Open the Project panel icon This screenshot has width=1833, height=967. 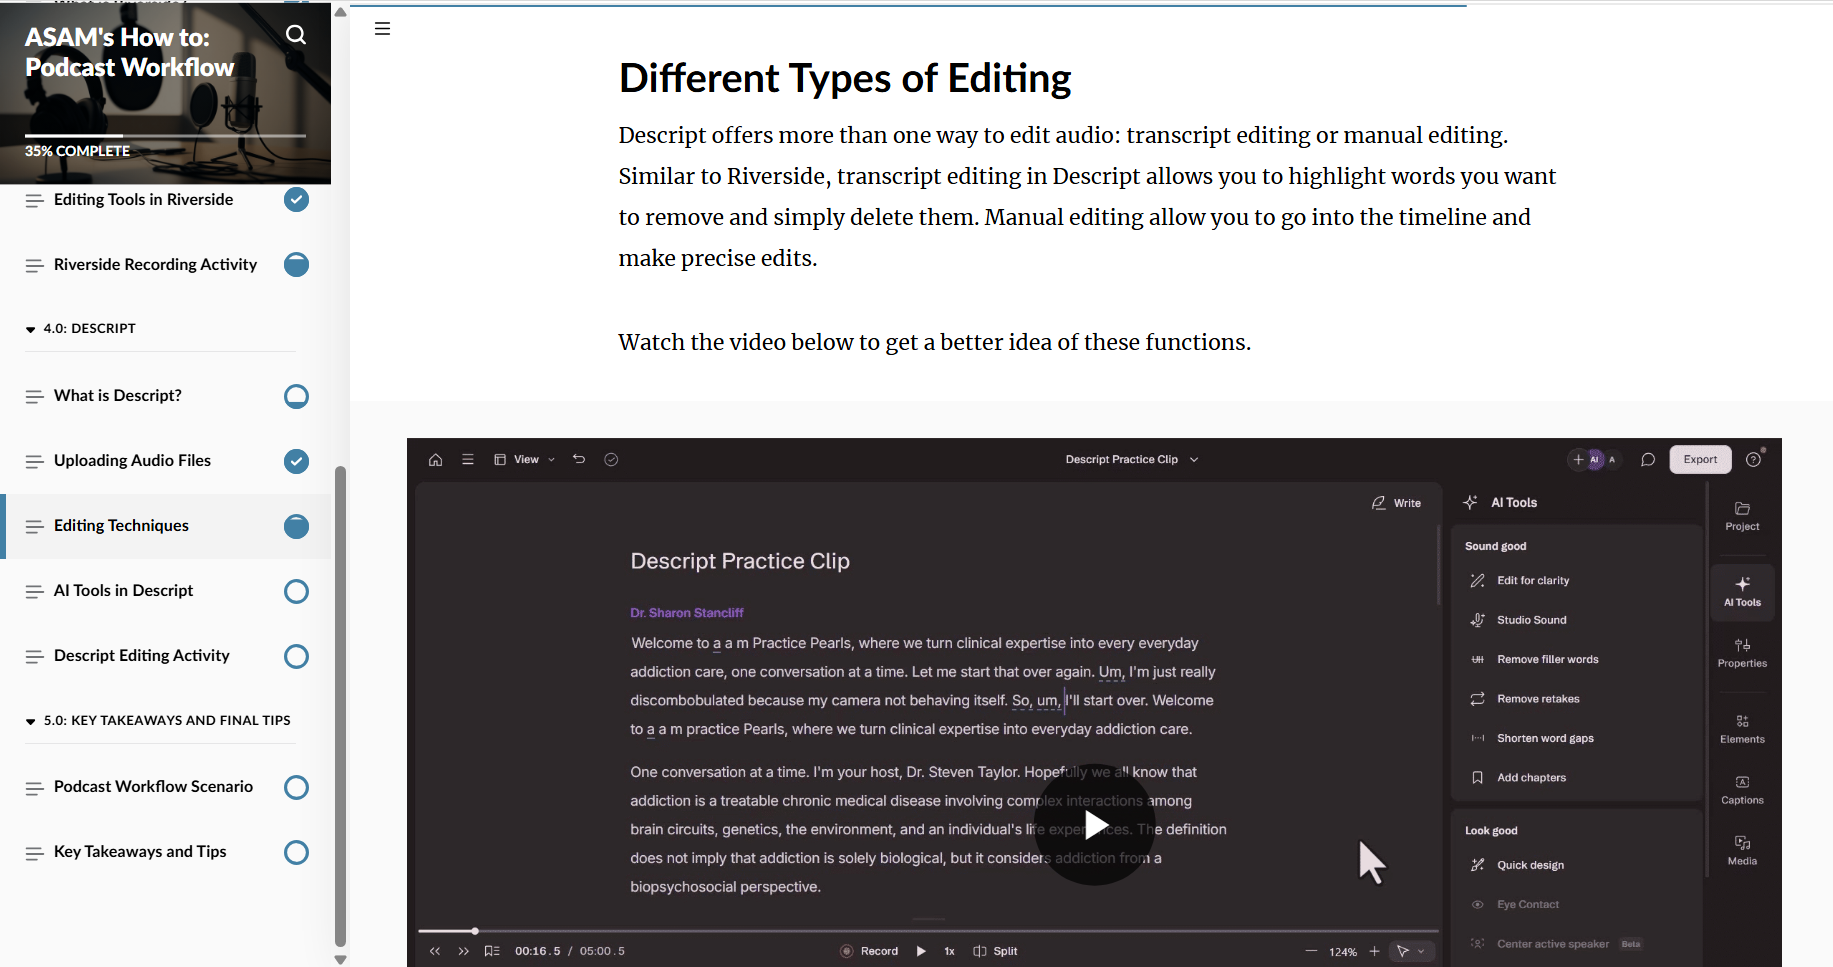point(1742,516)
